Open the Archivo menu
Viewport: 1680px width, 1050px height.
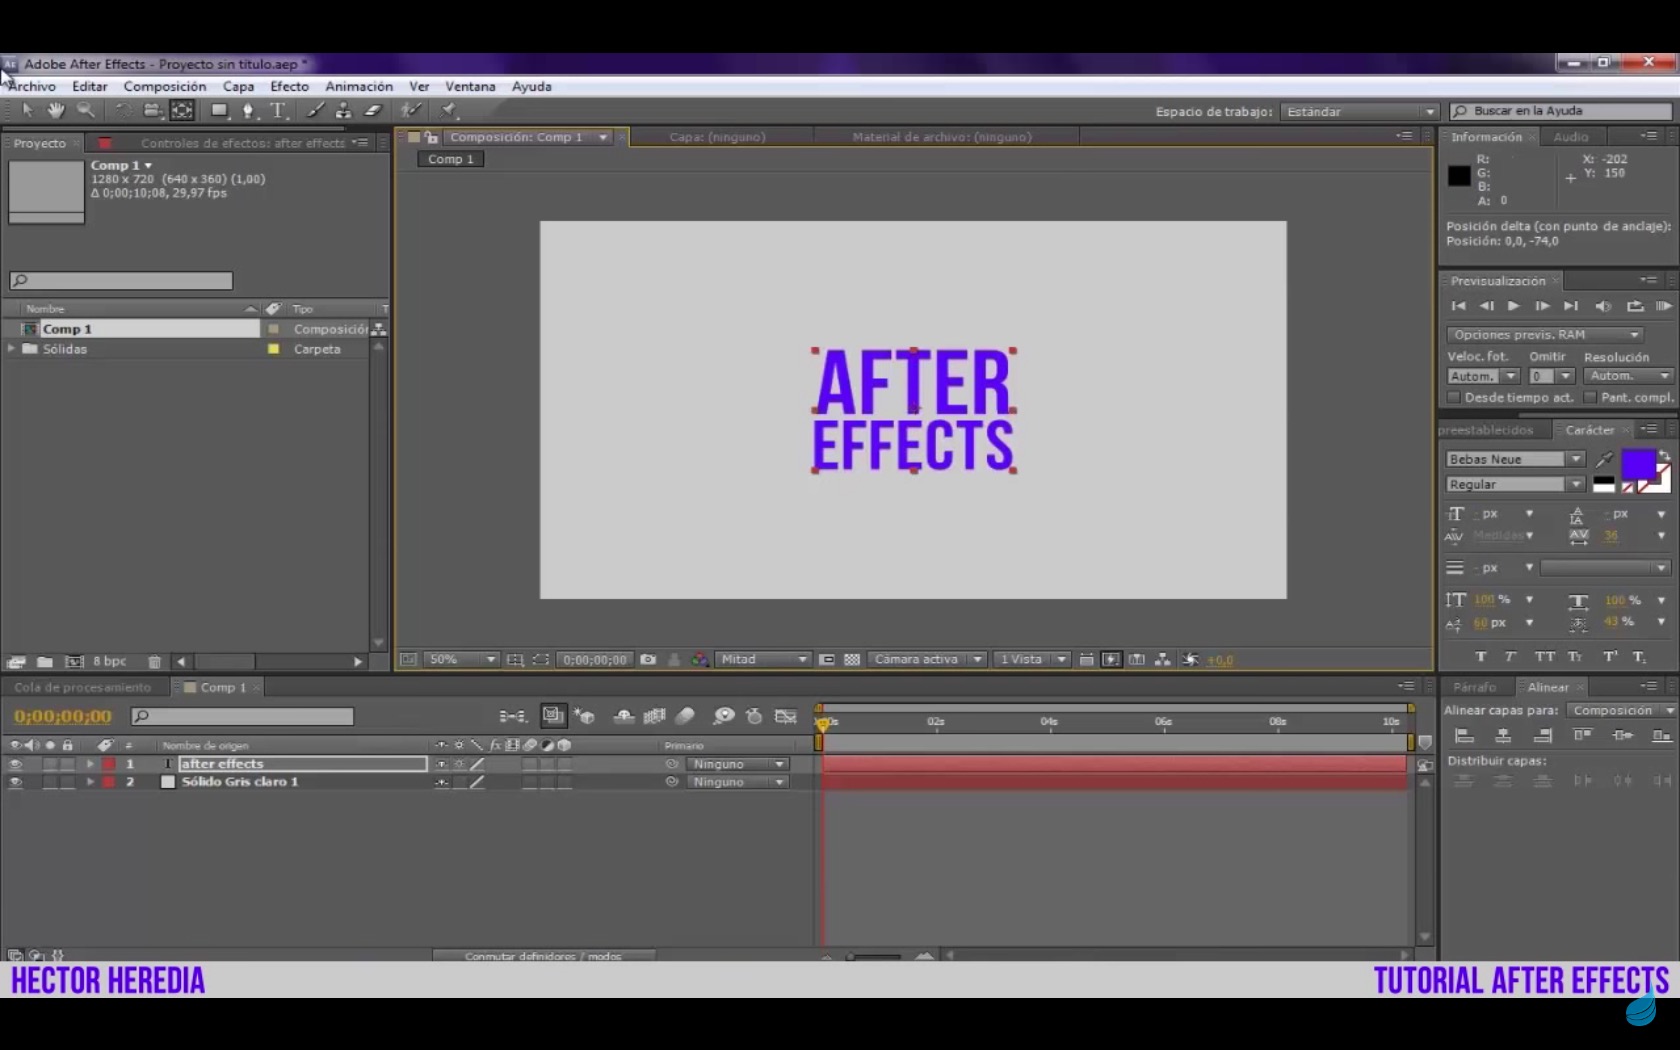[x=32, y=87]
